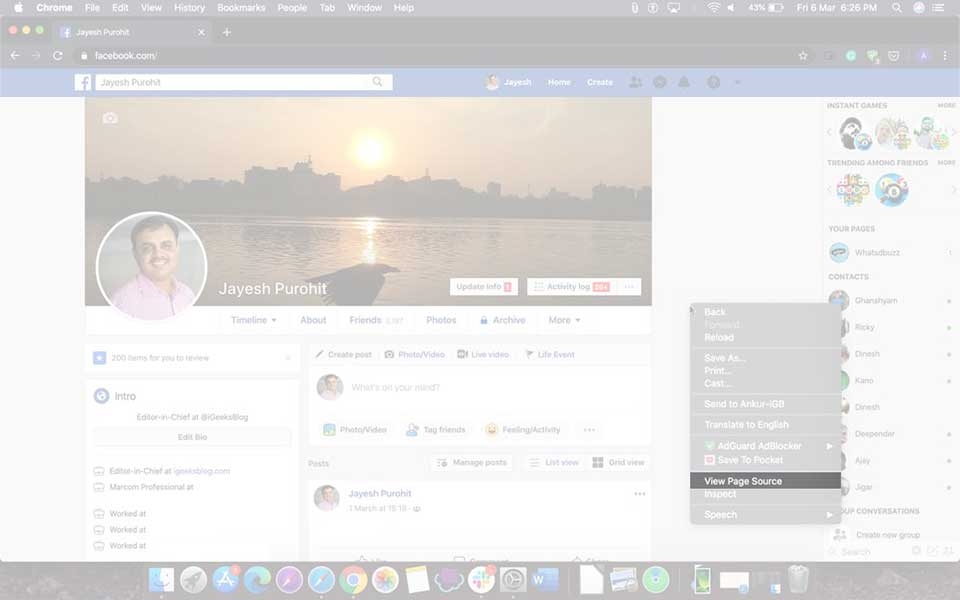Click the camera icon on the cover photo

tap(110, 118)
